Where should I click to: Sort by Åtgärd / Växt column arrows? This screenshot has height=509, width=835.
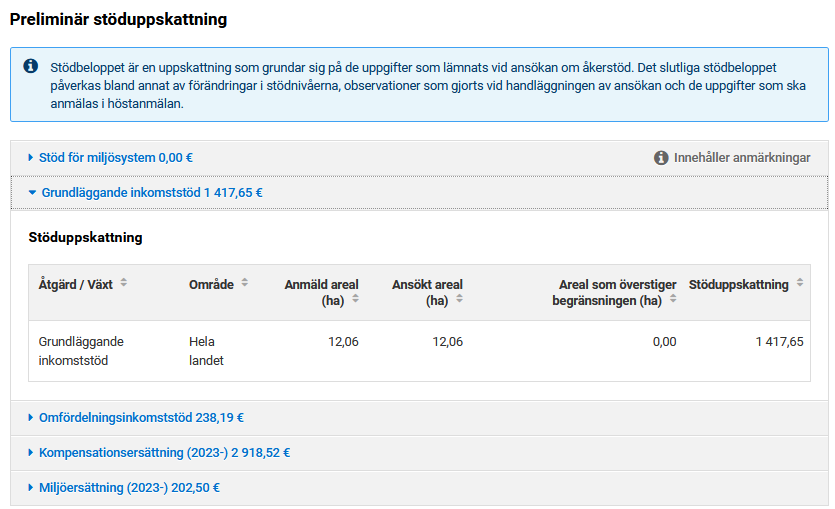point(124,283)
